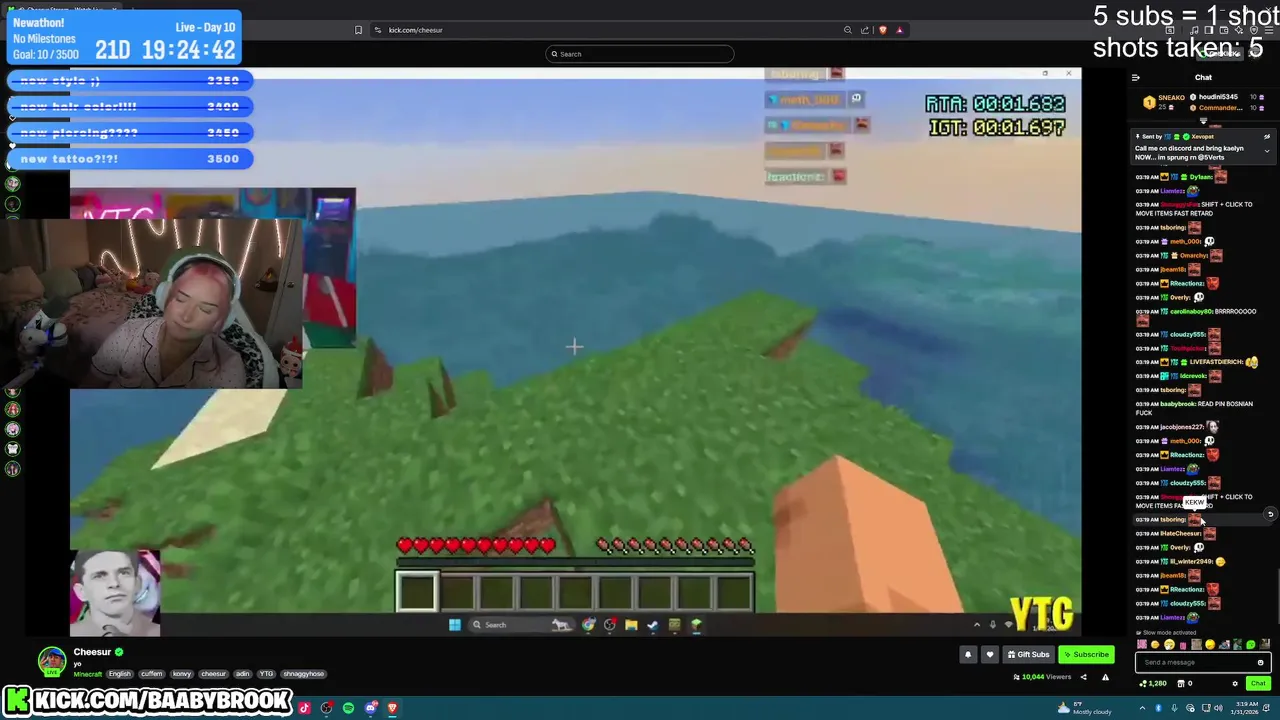The width and height of the screenshot is (1280, 720).
Task: Click the share stream icon
Action: tap(1083, 677)
